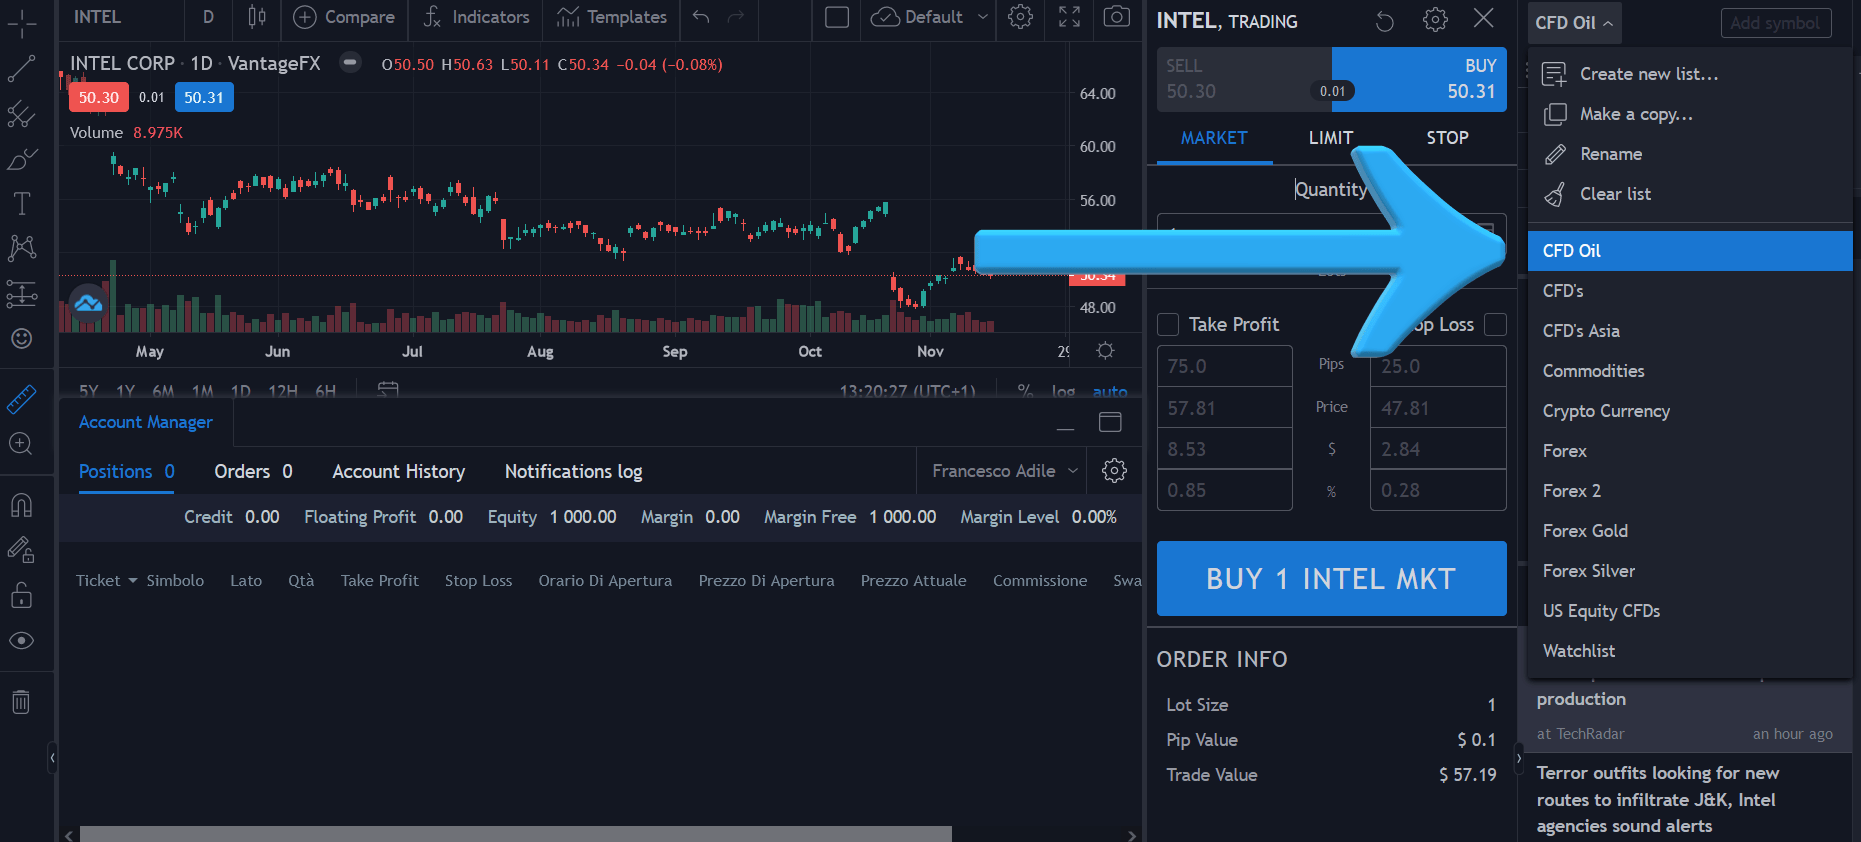Collapse the INTEL CORP legend indicator
This screenshot has width=1861, height=842.
point(350,63)
